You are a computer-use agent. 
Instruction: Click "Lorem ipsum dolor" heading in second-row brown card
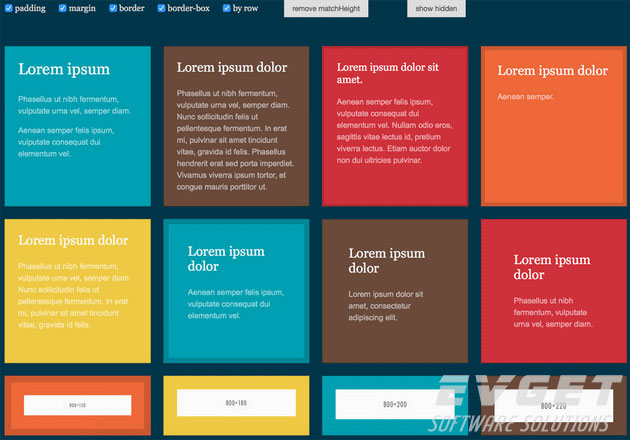pyautogui.click(x=387, y=261)
